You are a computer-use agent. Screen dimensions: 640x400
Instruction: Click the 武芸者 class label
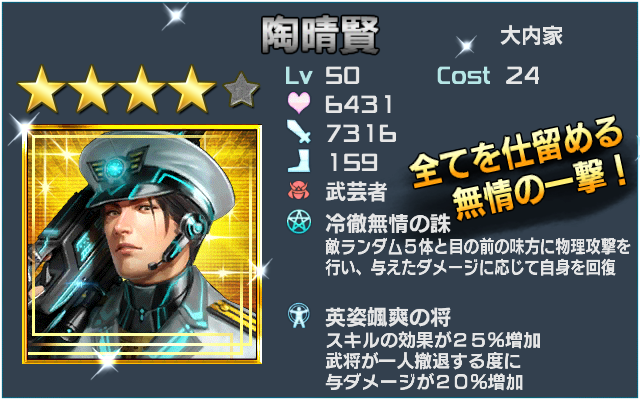pyautogui.click(x=356, y=191)
